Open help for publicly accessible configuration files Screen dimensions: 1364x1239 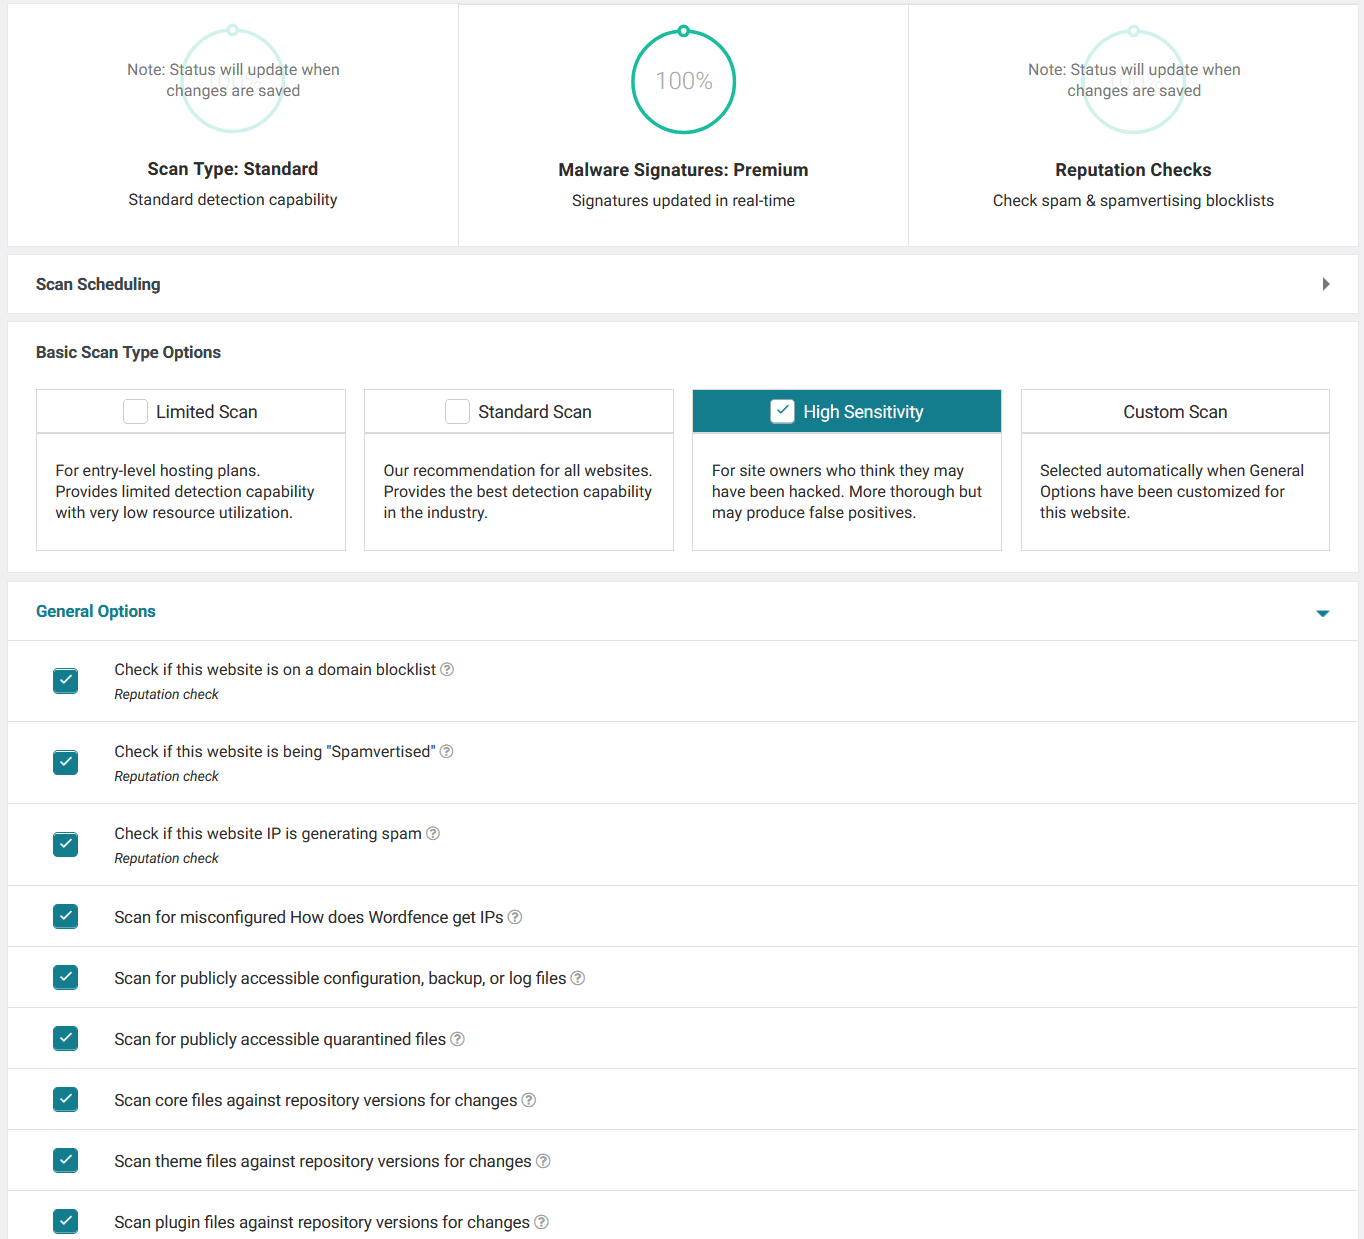(x=578, y=979)
